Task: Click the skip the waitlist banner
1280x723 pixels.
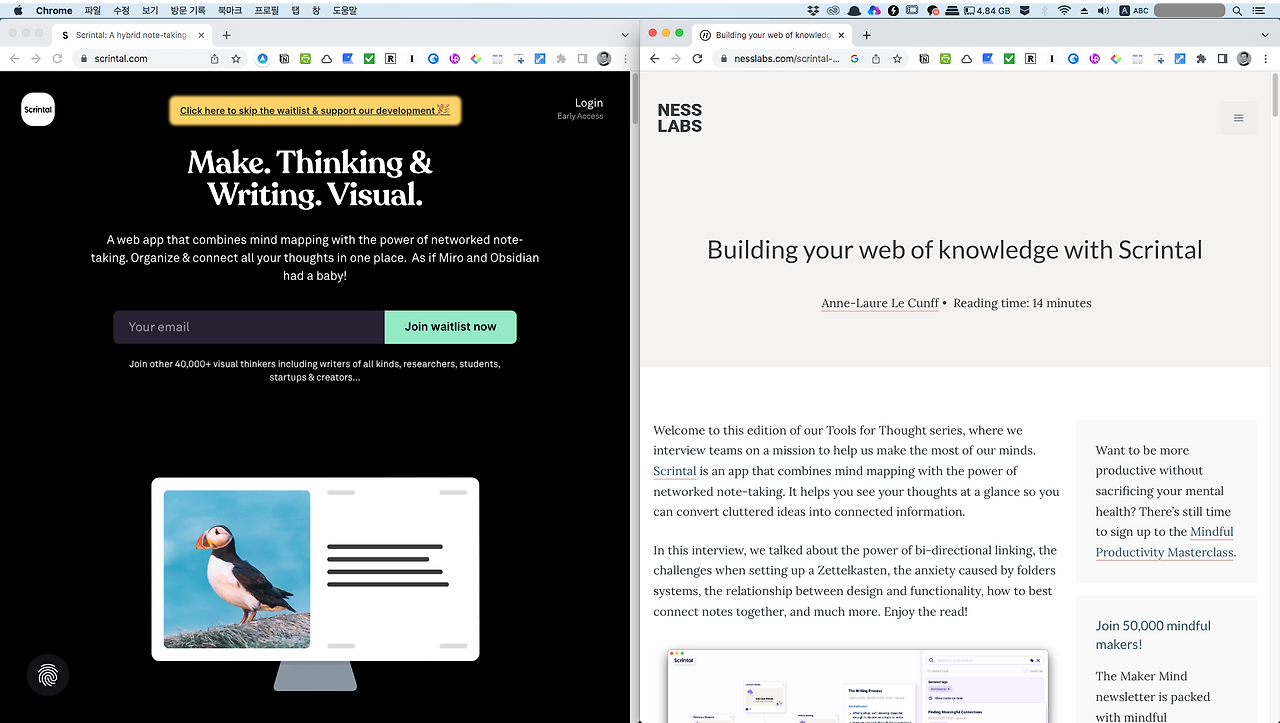Action: click(315, 111)
